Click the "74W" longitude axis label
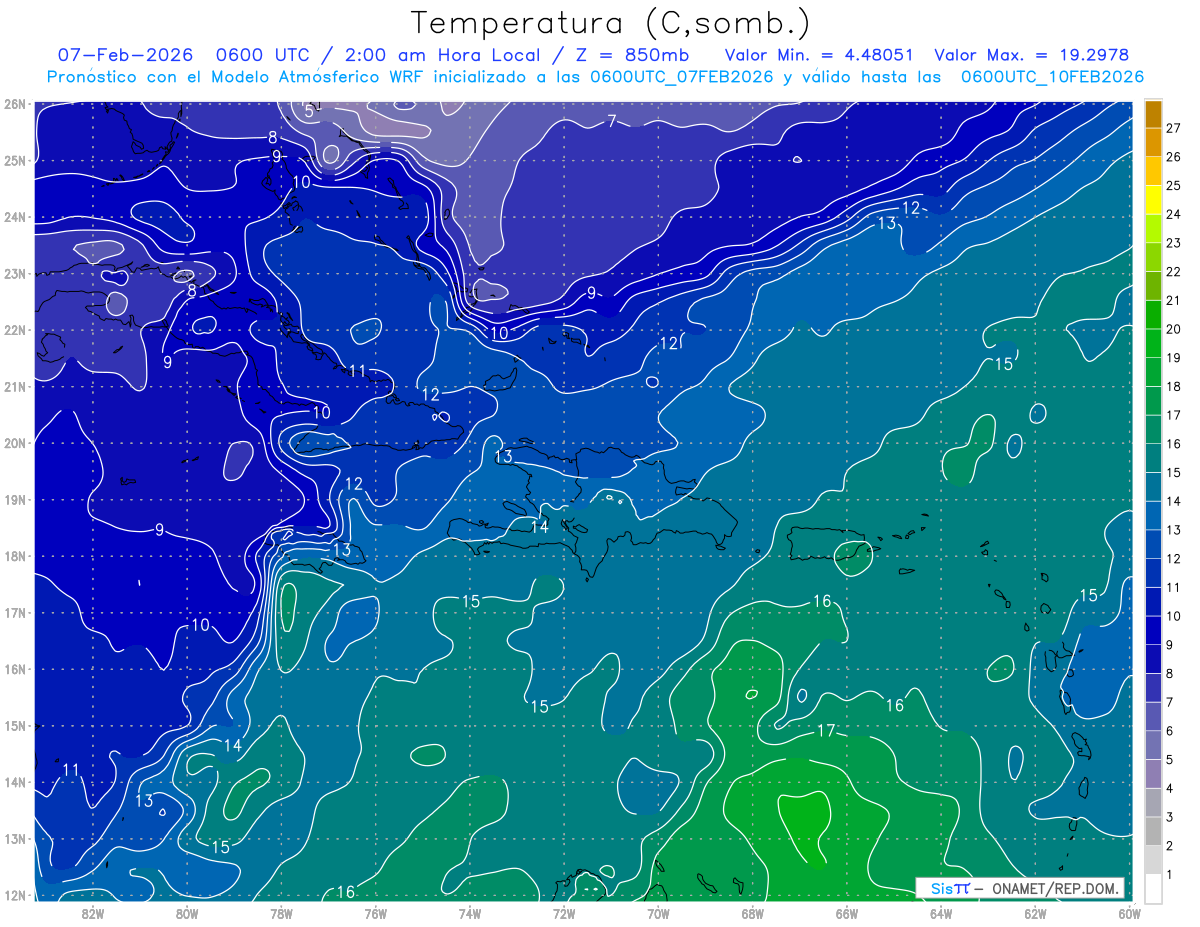 470,913
